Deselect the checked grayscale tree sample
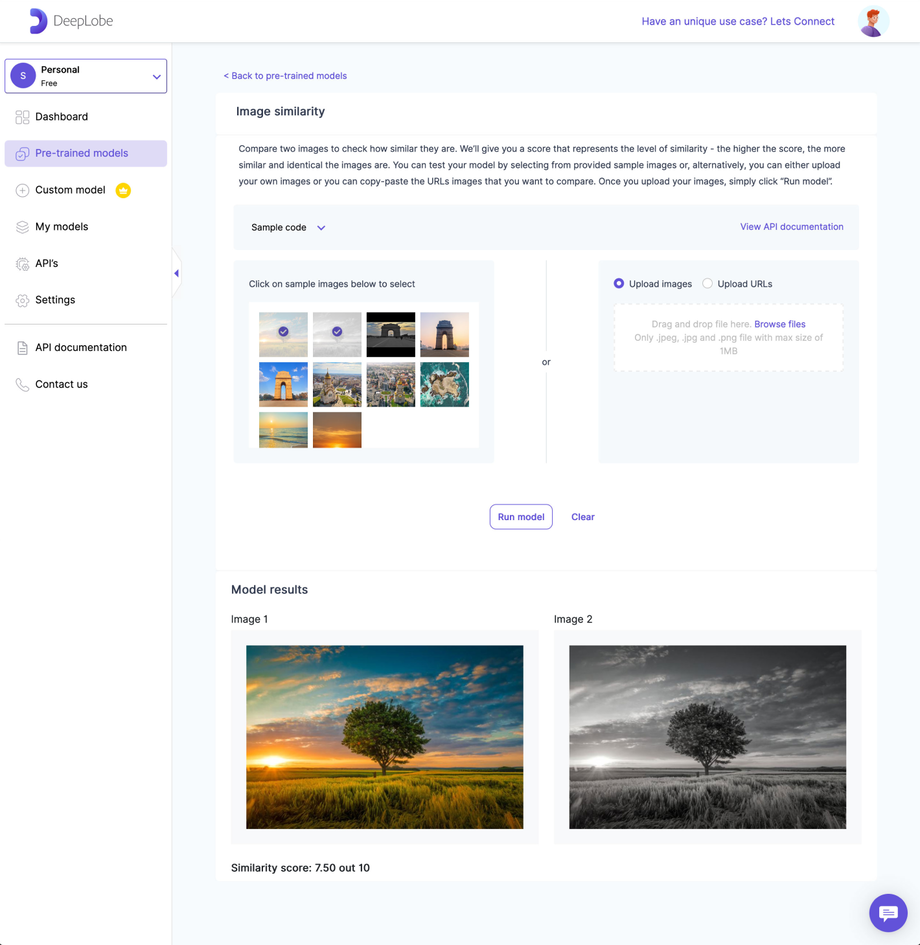This screenshot has height=945, width=920. click(337, 334)
